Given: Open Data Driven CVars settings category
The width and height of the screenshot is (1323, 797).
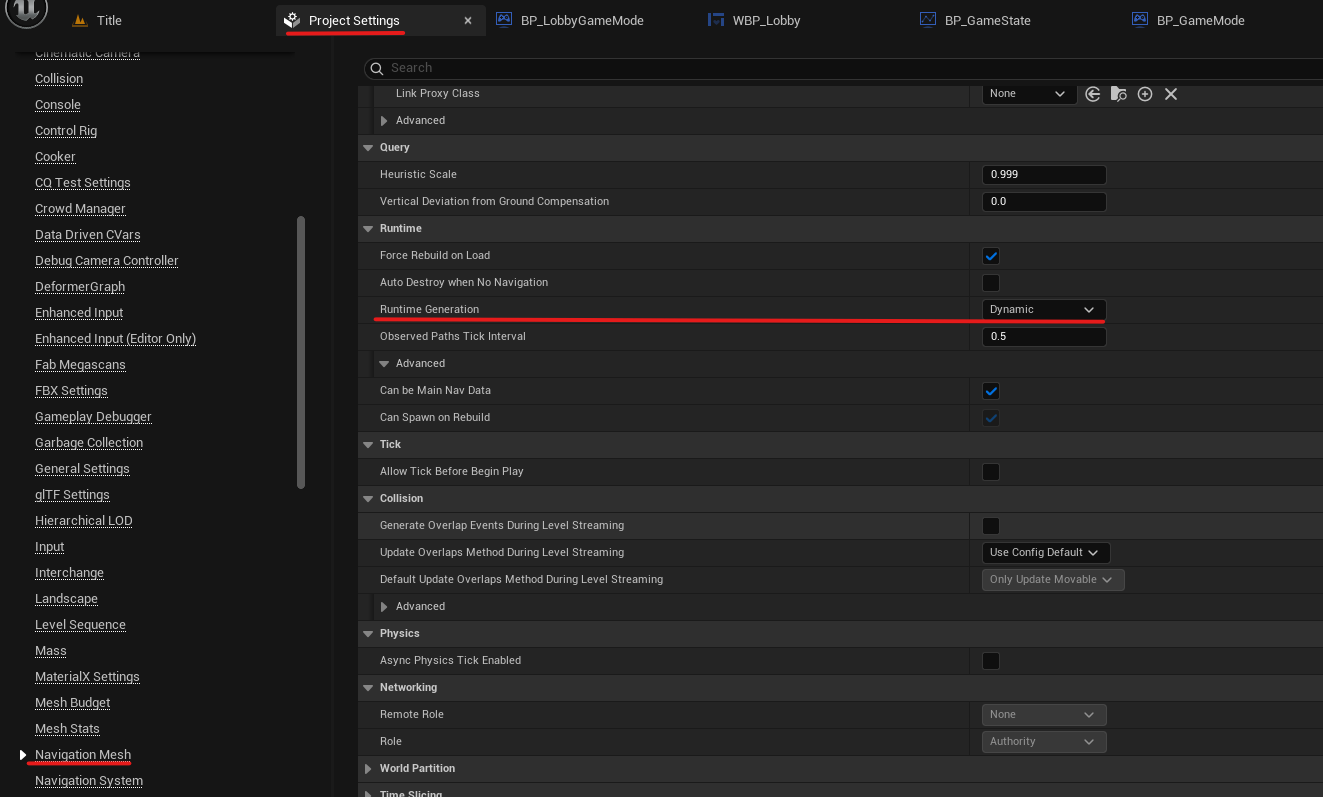Looking at the screenshot, I should (x=88, y=235).
